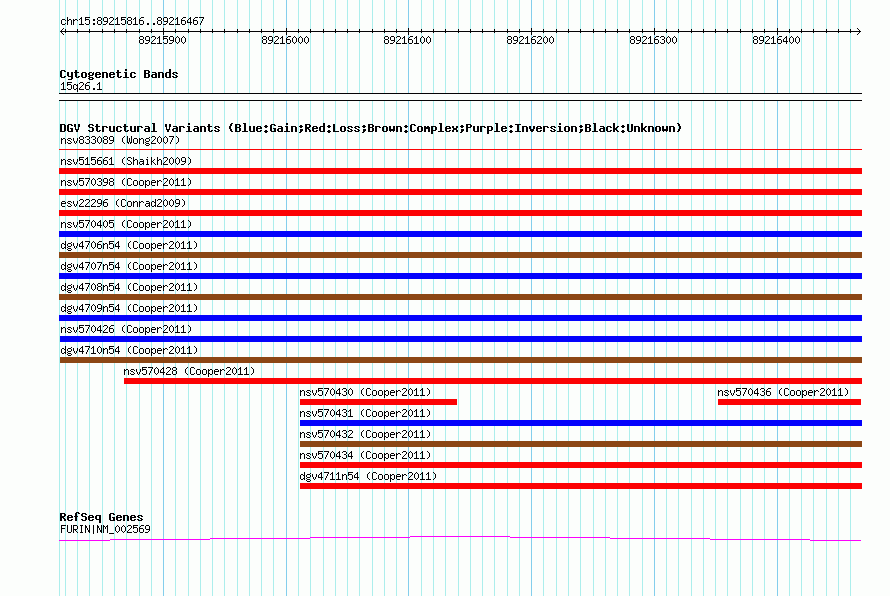The height and width of the screenshot is (596, 890).
Task: Click nsv570430 (Cooper2011) label
Action: [x=365, y=392]
